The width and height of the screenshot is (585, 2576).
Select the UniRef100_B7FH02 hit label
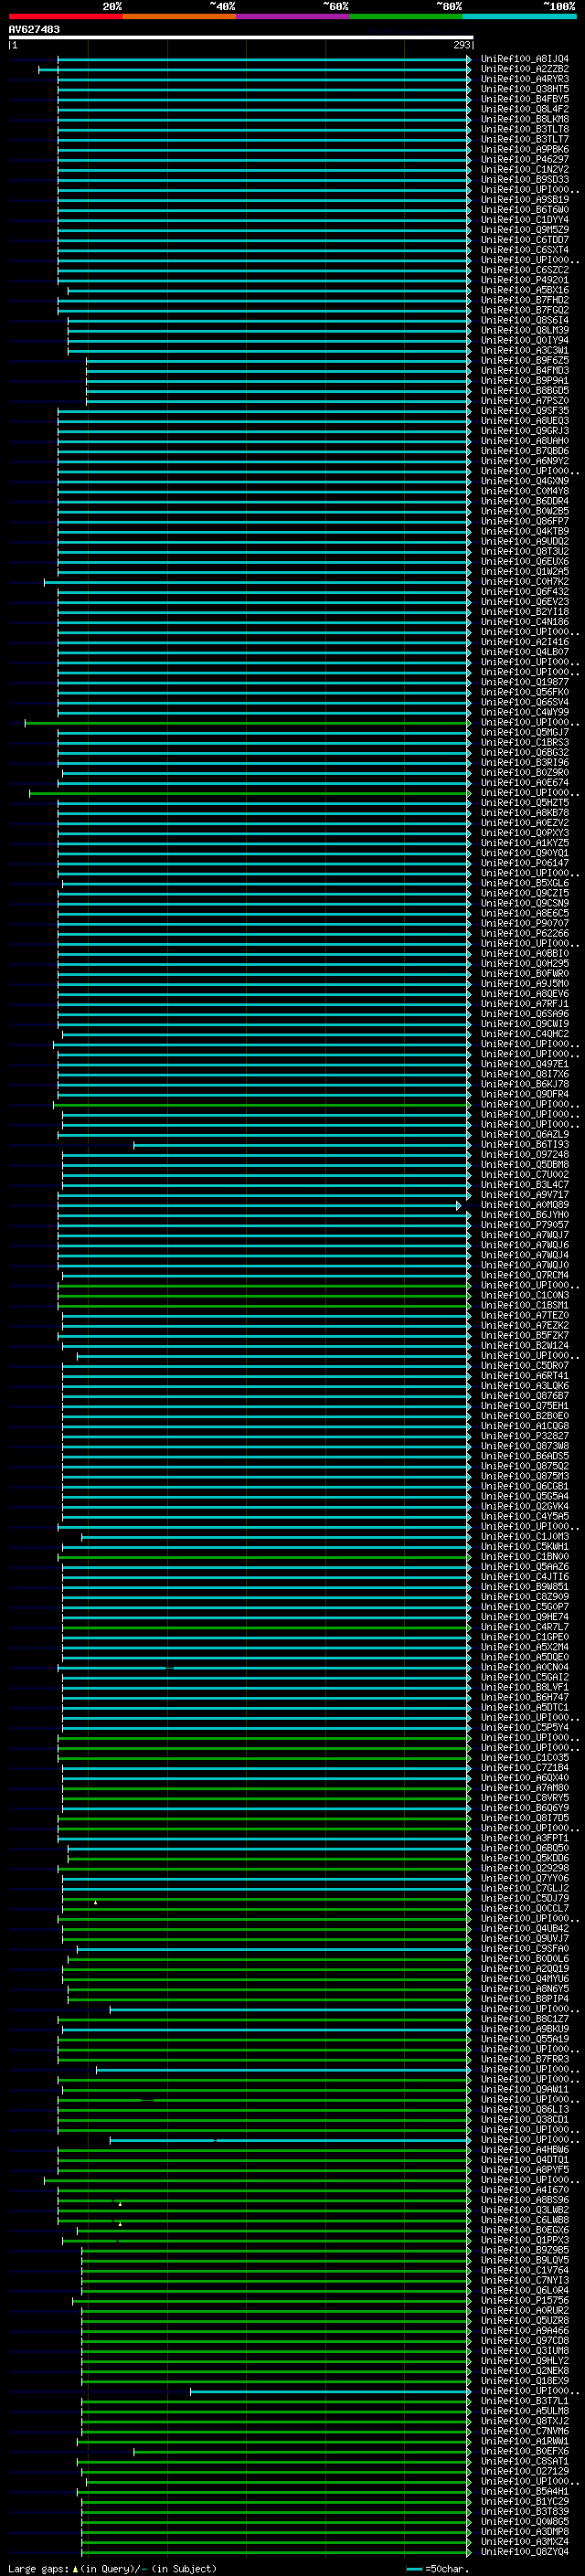pyautogui.click(x=524, y=300)
